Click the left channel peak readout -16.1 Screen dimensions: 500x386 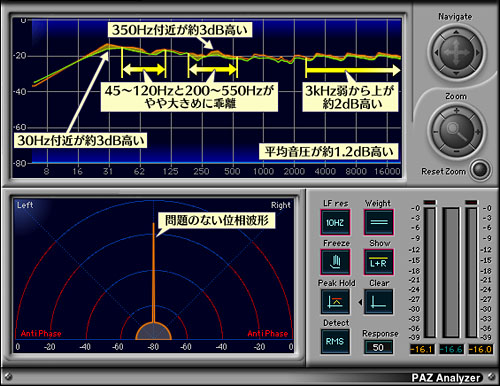coord(422,349)
